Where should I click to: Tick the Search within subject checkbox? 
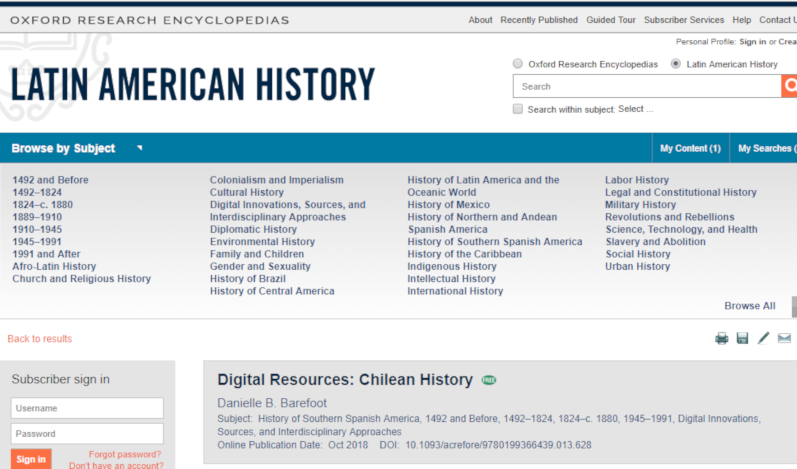tap(517, 109)
